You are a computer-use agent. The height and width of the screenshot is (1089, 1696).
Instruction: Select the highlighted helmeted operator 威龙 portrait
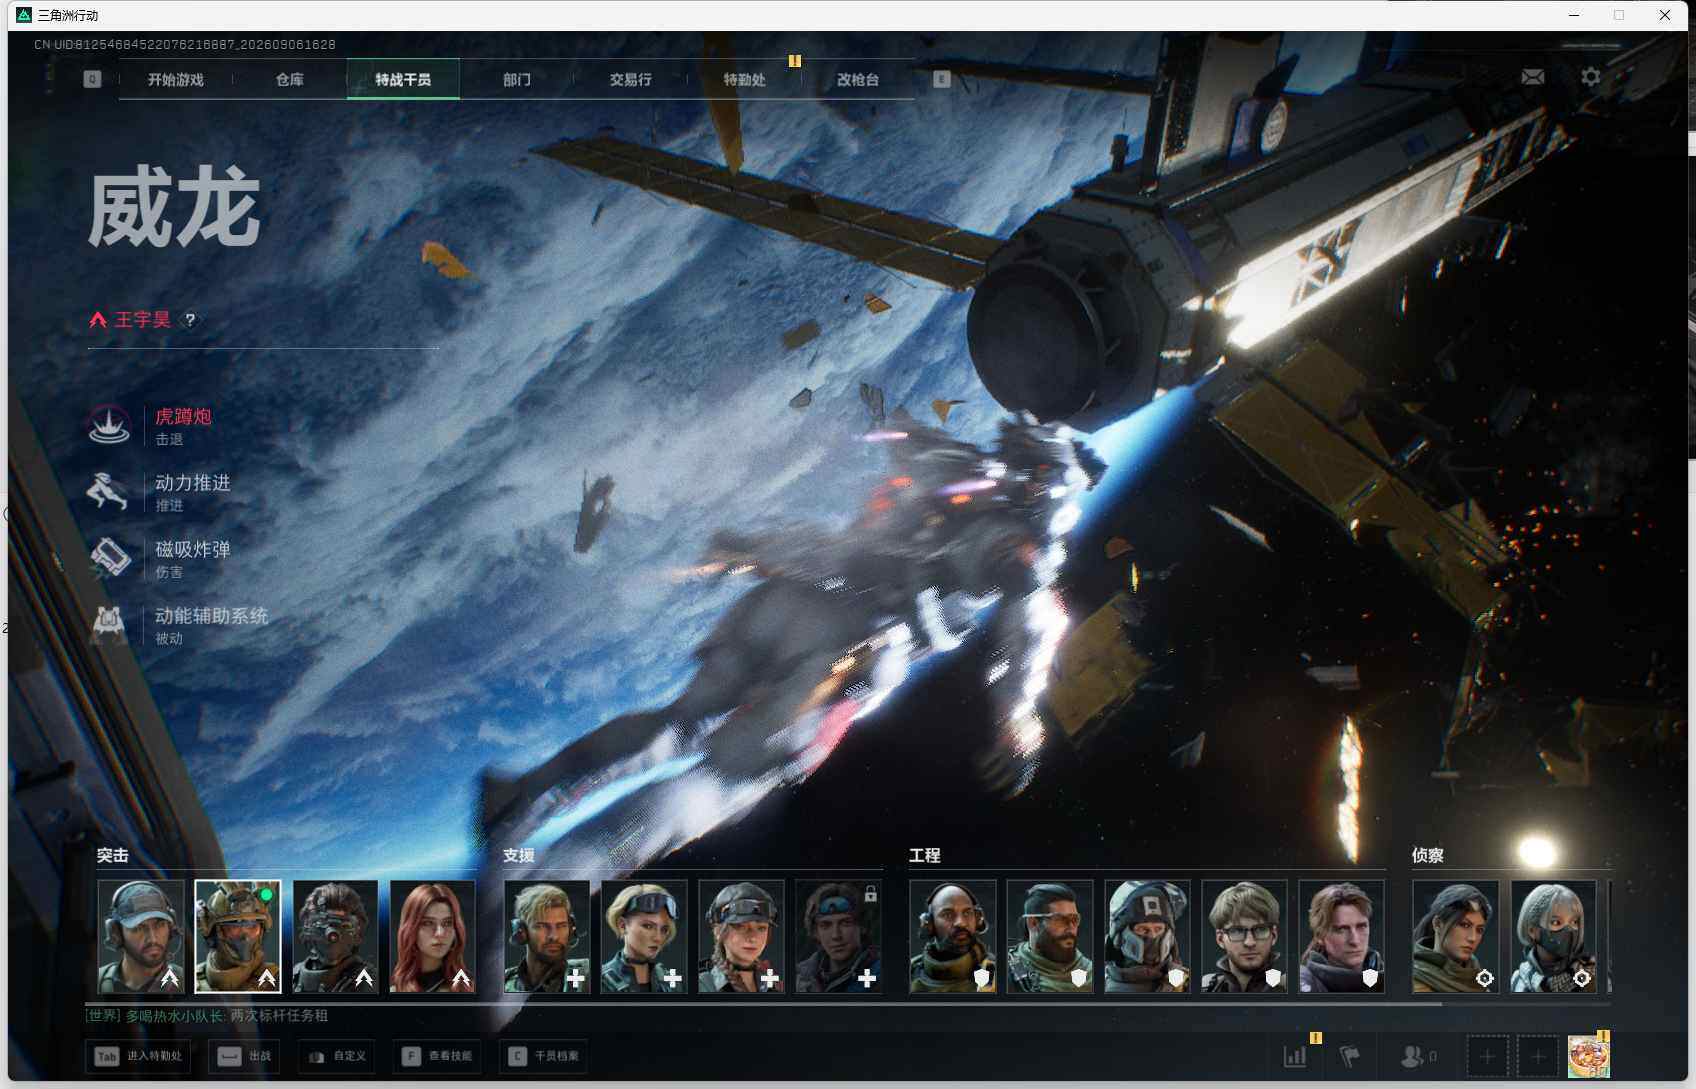[x=238, y=936]
